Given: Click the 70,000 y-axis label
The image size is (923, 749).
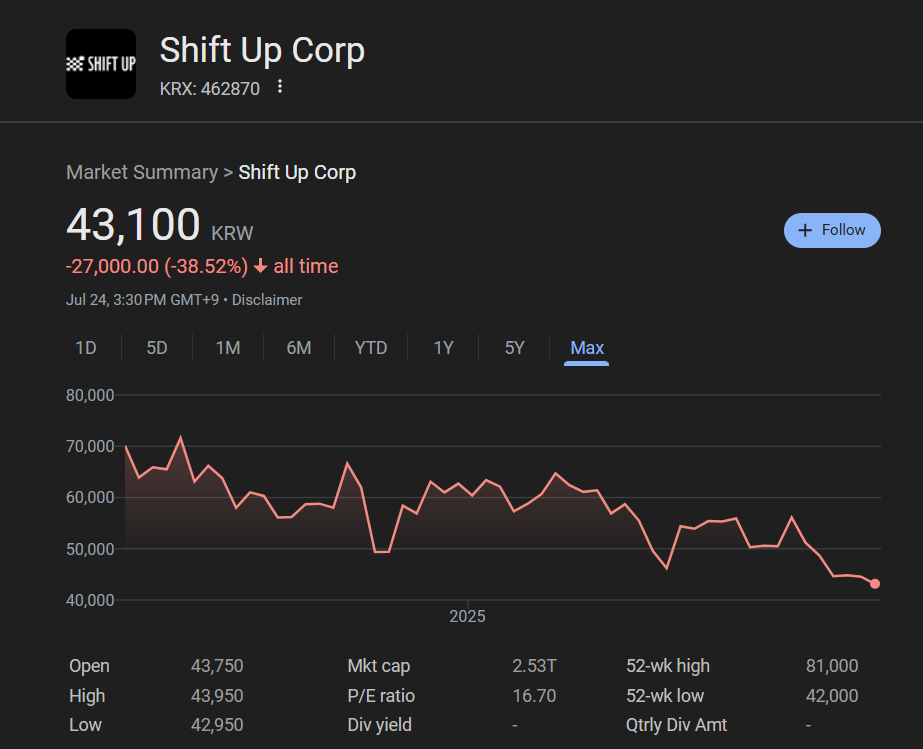Looking at the screenshot, I should click(90, 446).
